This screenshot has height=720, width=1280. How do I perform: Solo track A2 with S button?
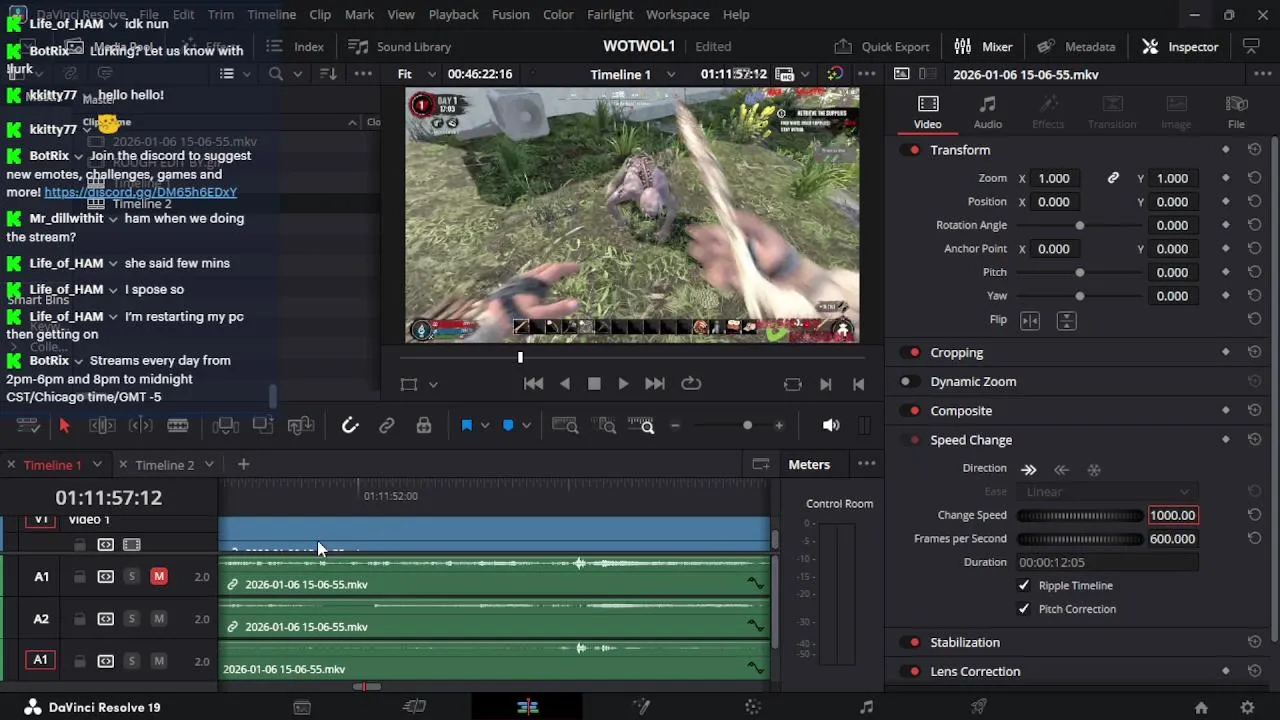tap(131, 619)
